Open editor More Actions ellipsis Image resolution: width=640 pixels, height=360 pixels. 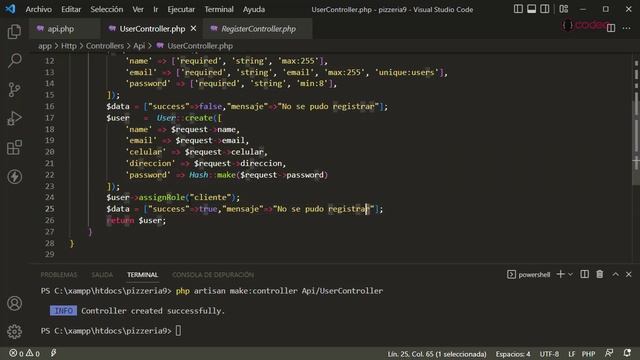[626, 28]
